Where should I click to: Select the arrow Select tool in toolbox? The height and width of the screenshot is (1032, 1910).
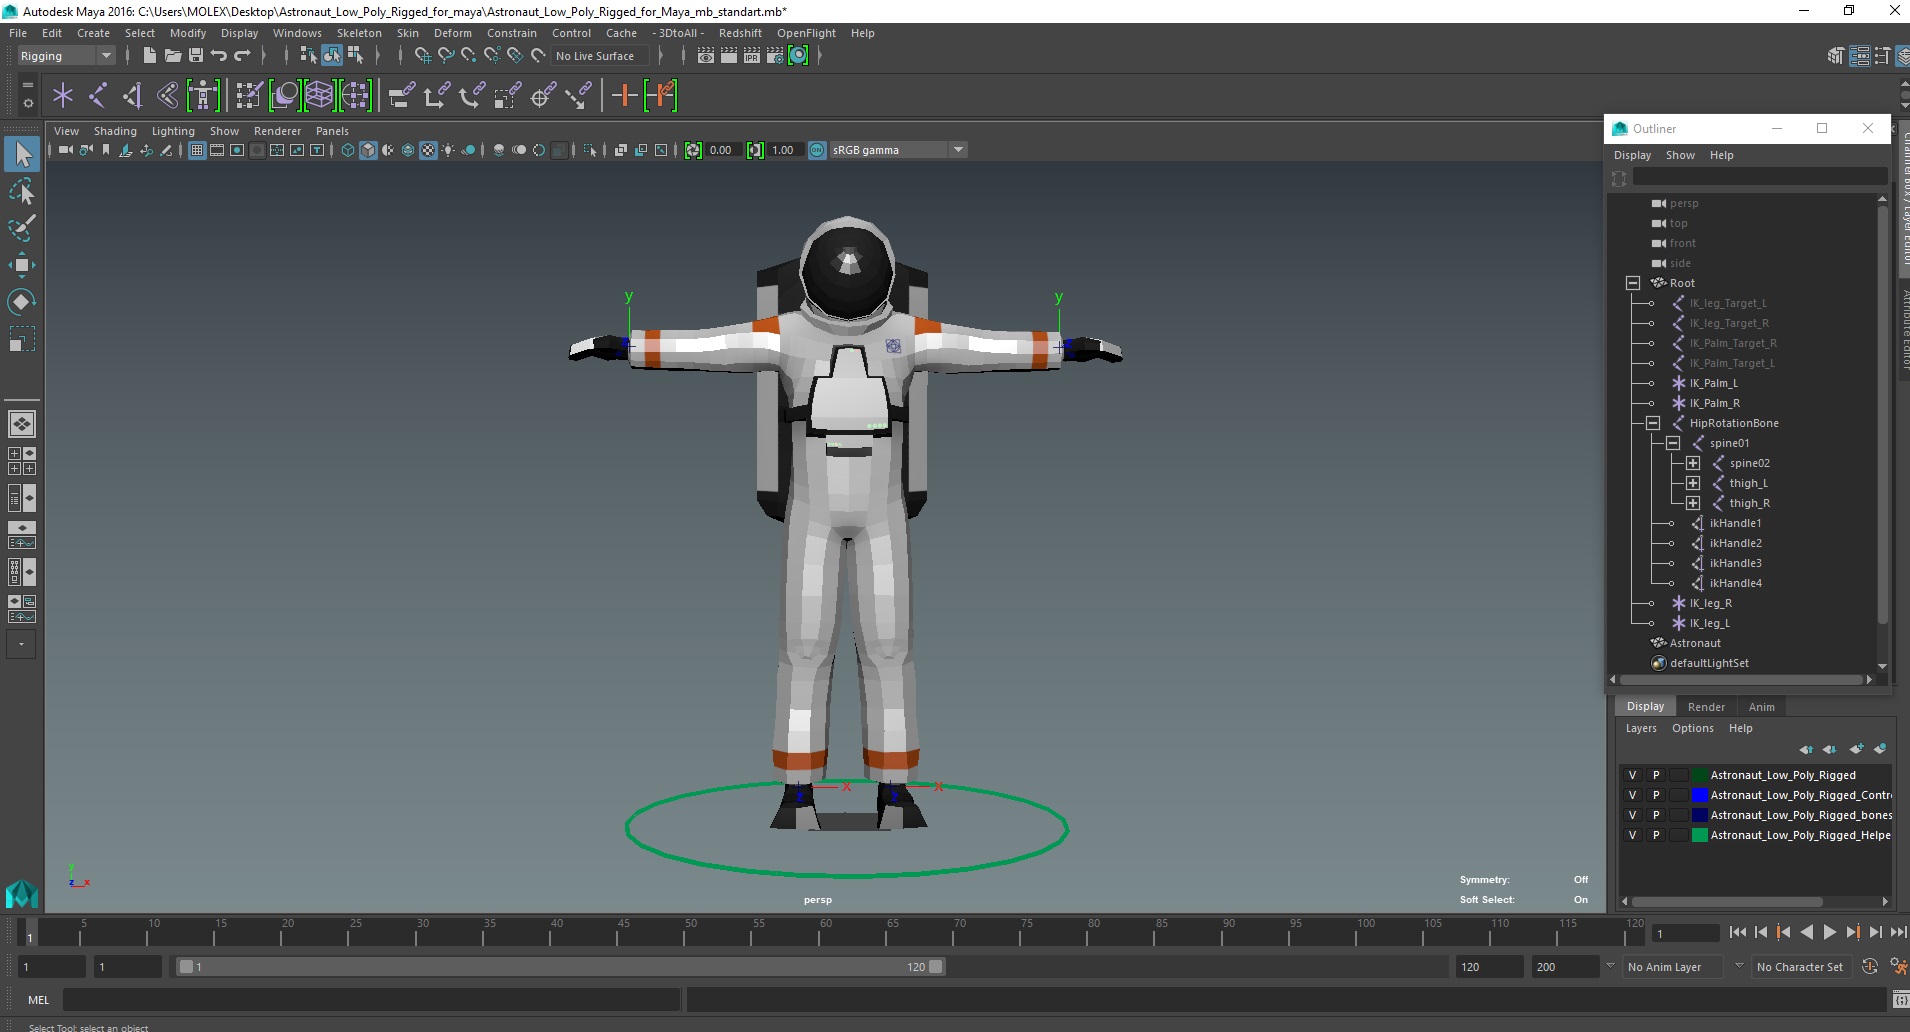point(22,154)
